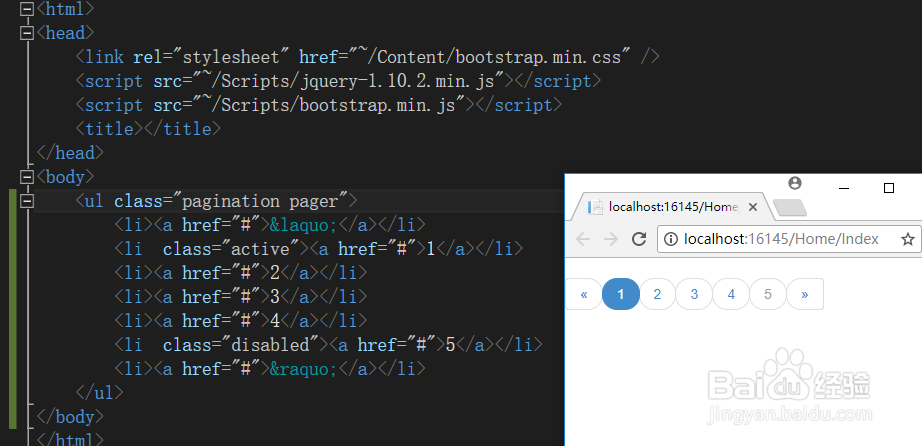Minimize the Chrome browser window

tap(844, 188)
